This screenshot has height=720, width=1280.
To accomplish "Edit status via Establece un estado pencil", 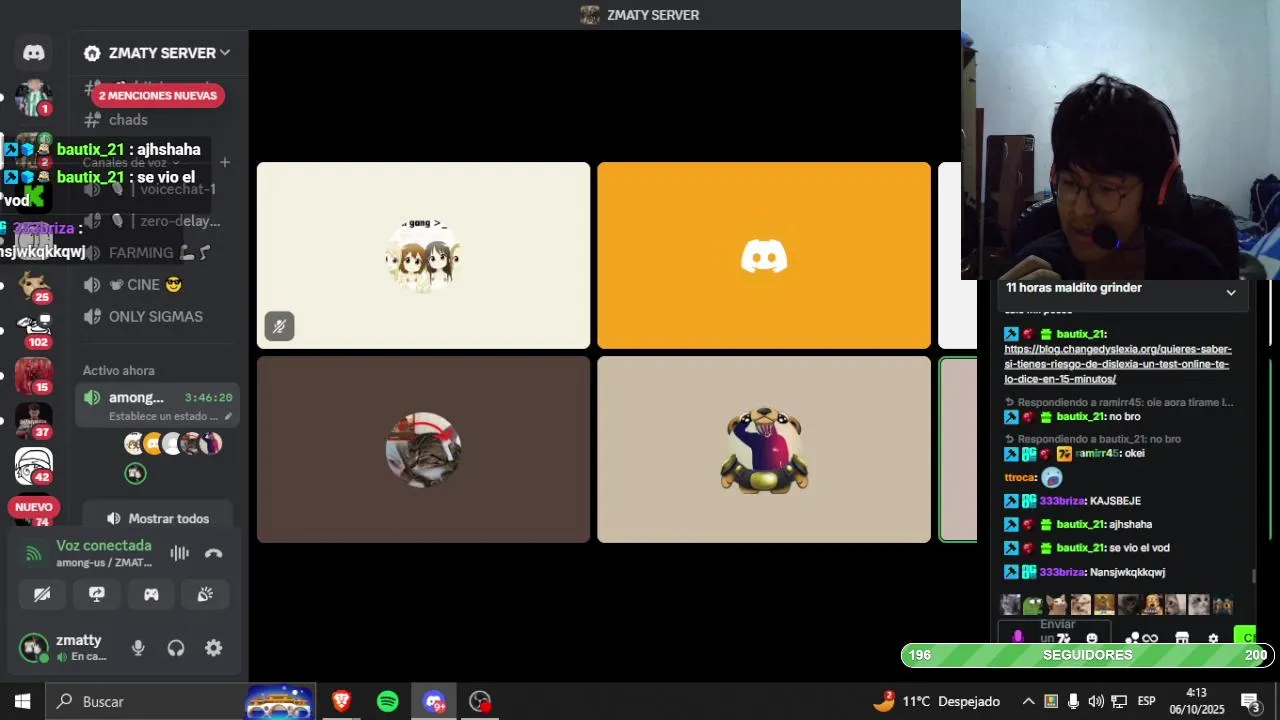I will (x=228, y=416).
